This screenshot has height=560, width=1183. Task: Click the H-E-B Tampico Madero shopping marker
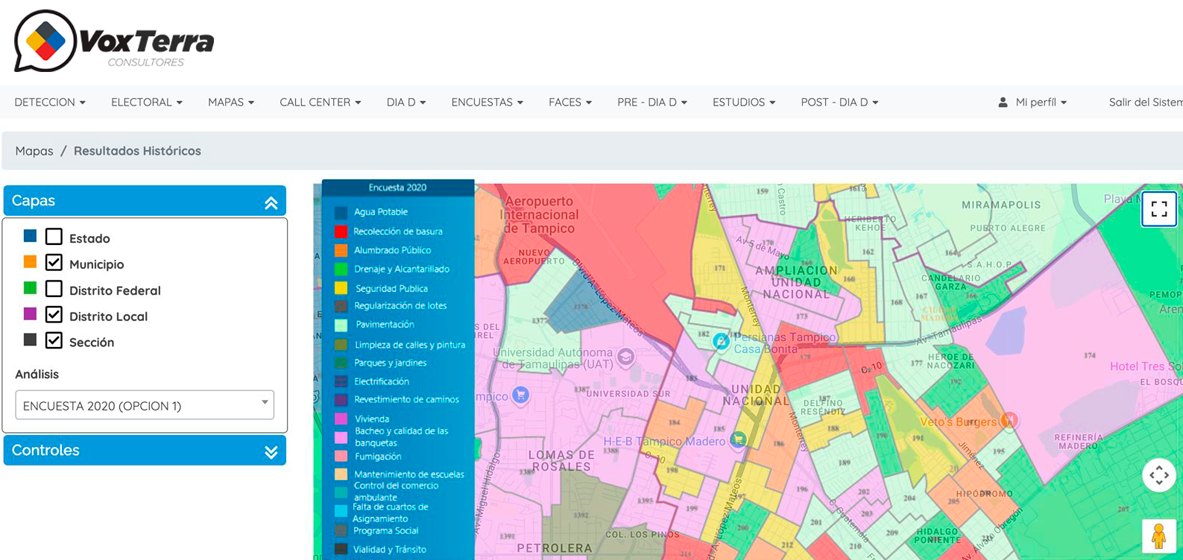point(738,439)
